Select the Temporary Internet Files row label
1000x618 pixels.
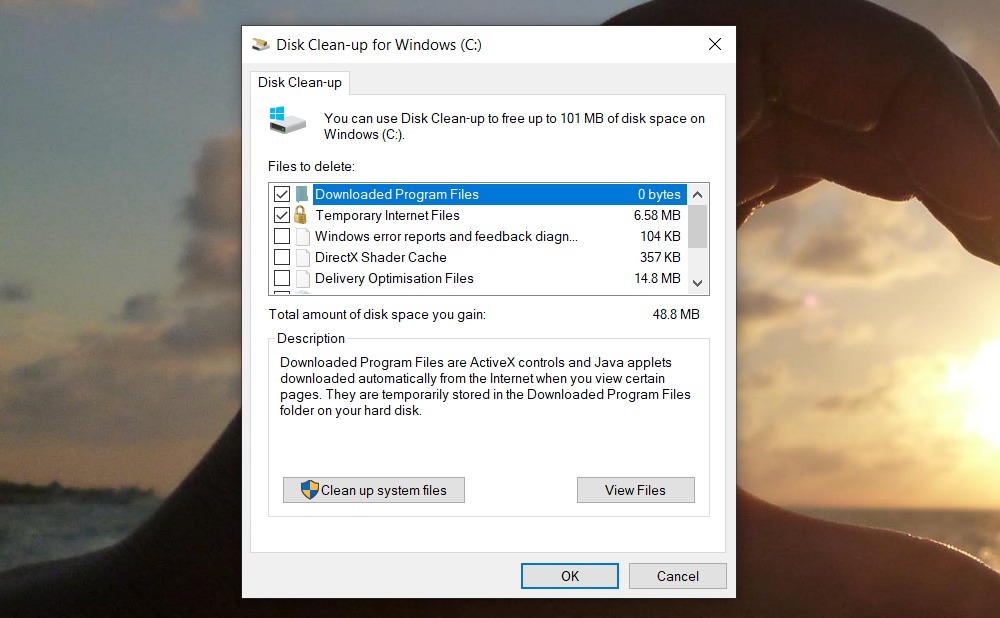coord(387,215)
